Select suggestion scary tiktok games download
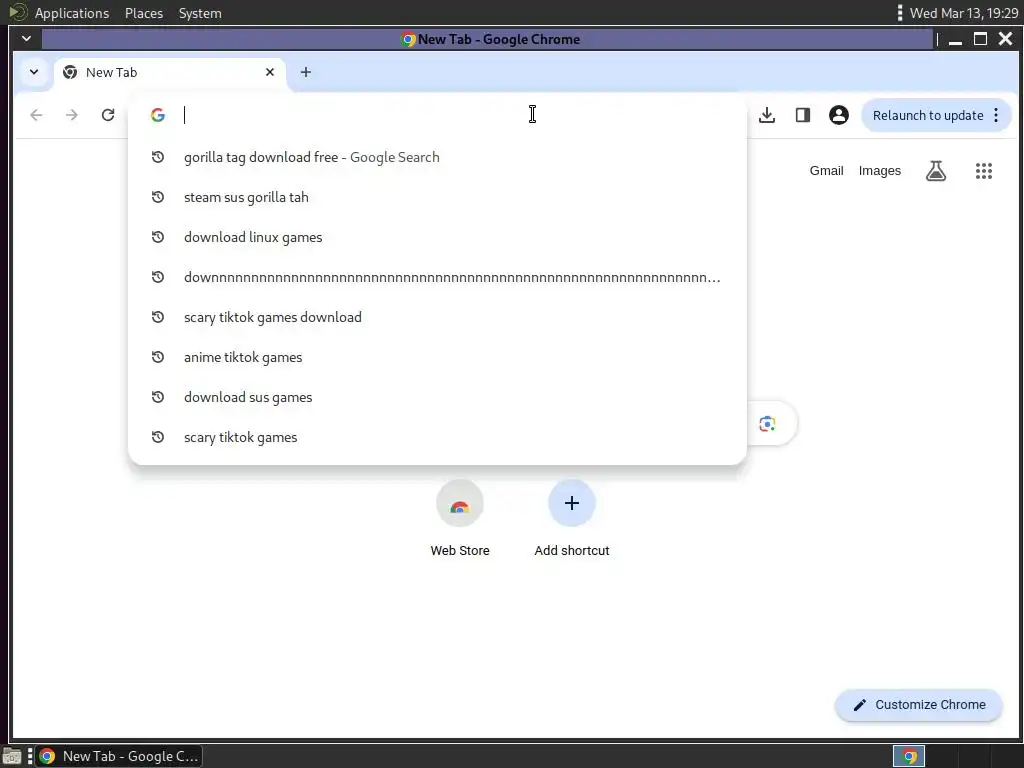 [438, 317]
